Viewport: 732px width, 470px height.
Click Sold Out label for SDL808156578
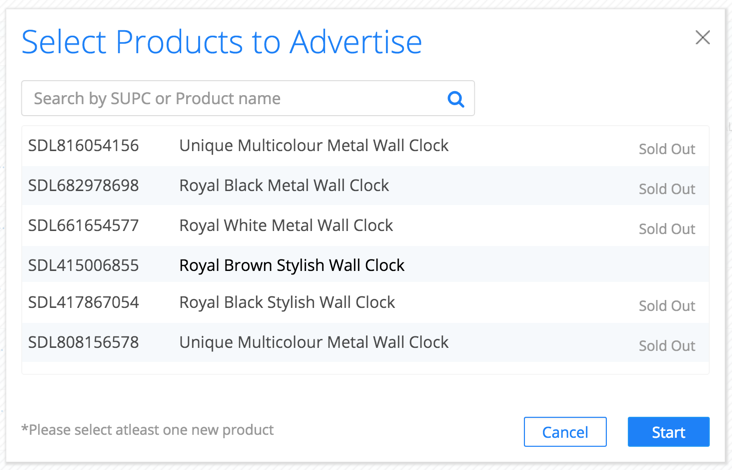667,346
